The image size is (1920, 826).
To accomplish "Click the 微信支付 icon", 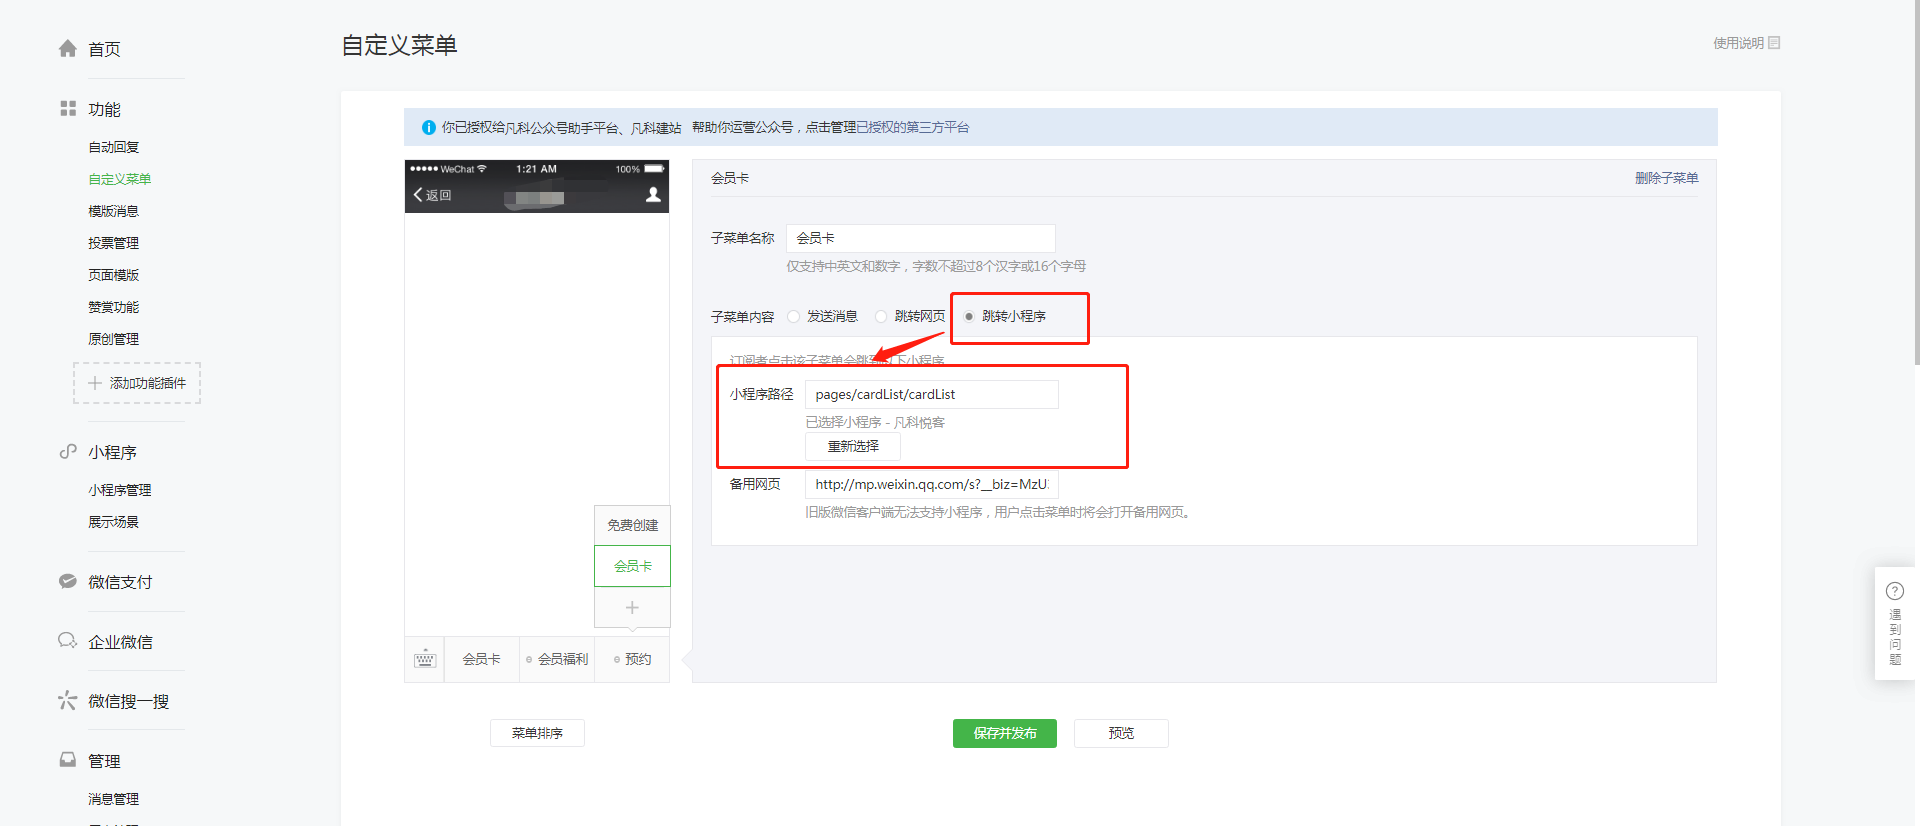I will click(68, 581).
